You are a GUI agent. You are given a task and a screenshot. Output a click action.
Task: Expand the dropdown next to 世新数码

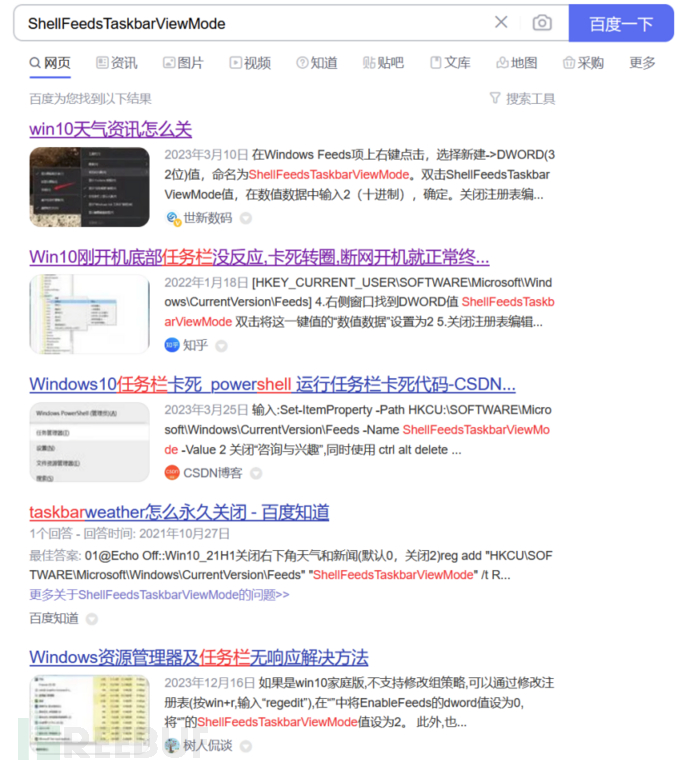[x=246, y=218]
